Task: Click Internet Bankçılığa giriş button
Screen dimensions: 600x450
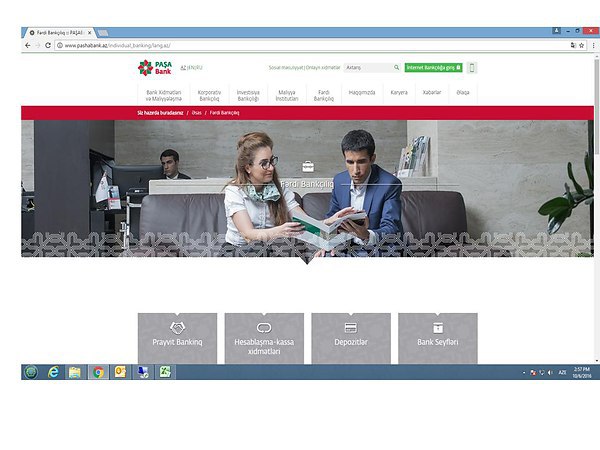Action: (433, 68)
